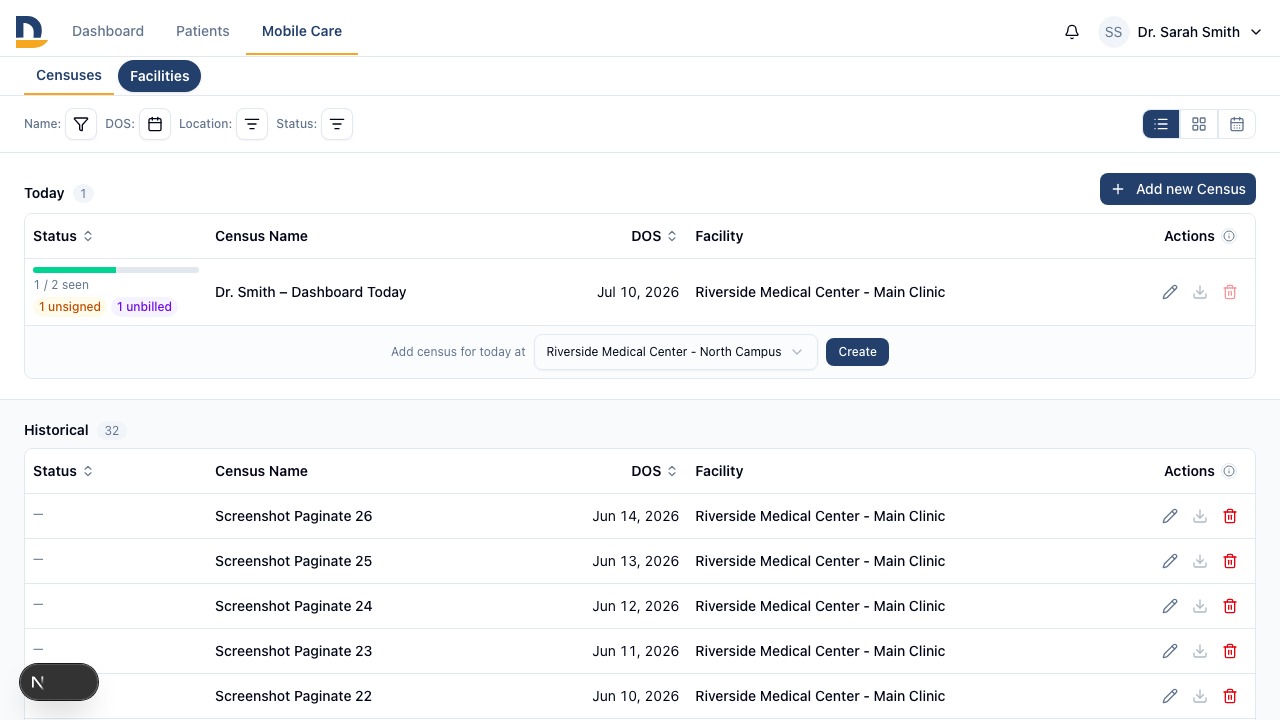Screen dimensions: 1280x720
Task: Switch to list view
Action: 1161,124
